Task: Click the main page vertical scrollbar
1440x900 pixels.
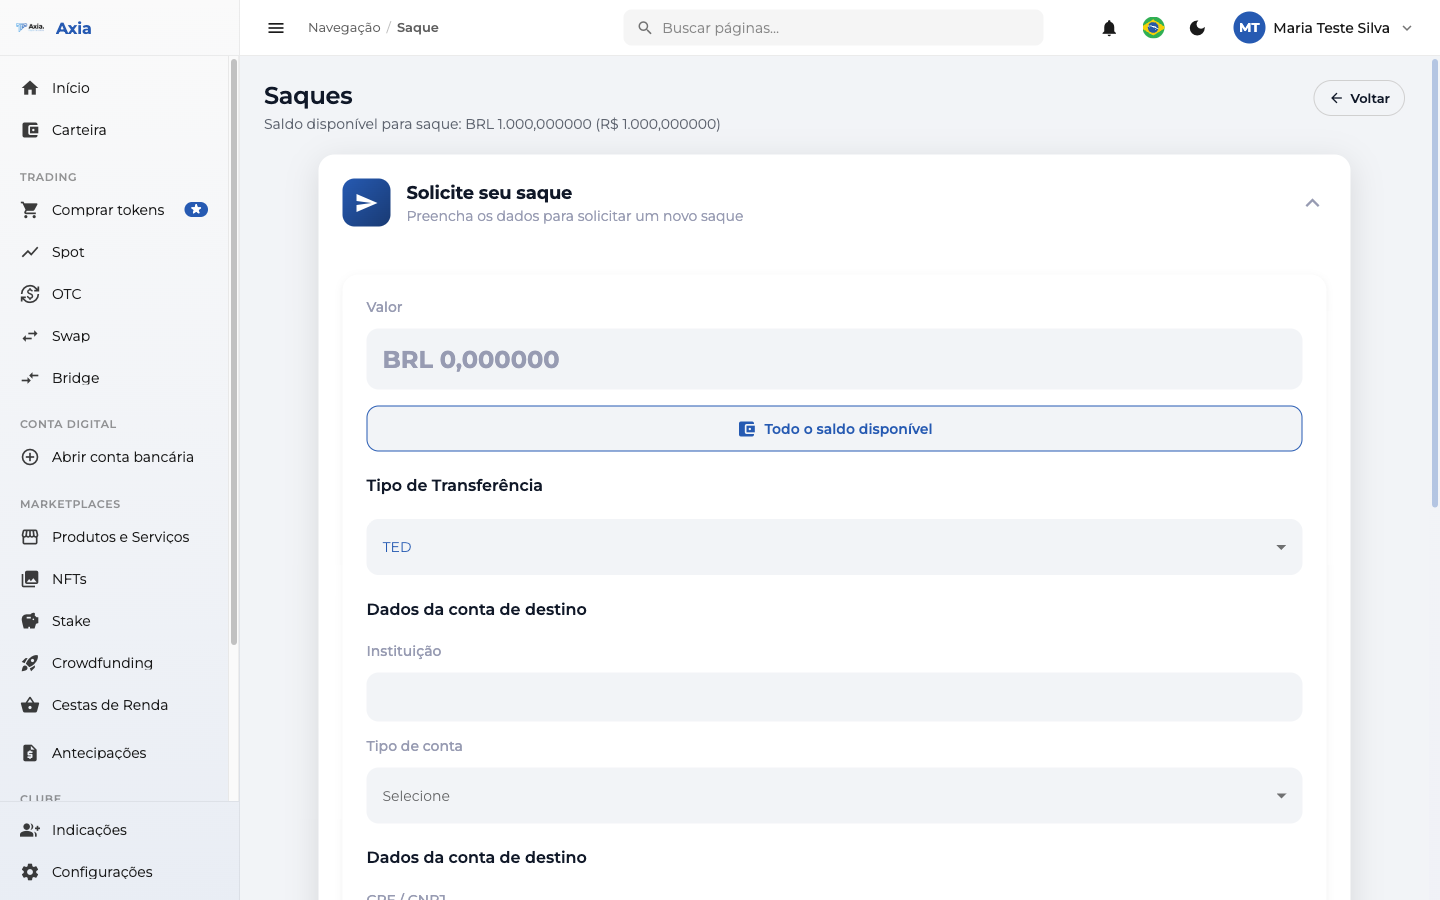Action: [x=1435, y=285]
